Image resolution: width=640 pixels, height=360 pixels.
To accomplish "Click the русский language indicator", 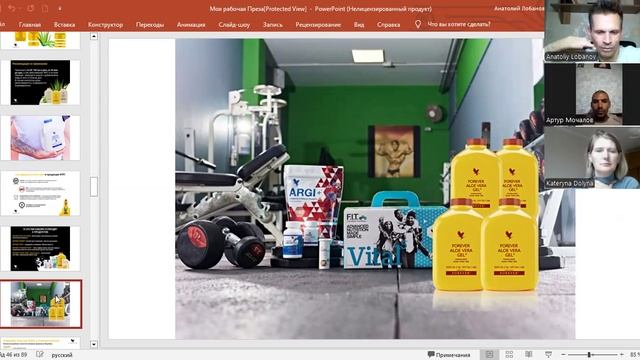I will click(x=62, y=355).
